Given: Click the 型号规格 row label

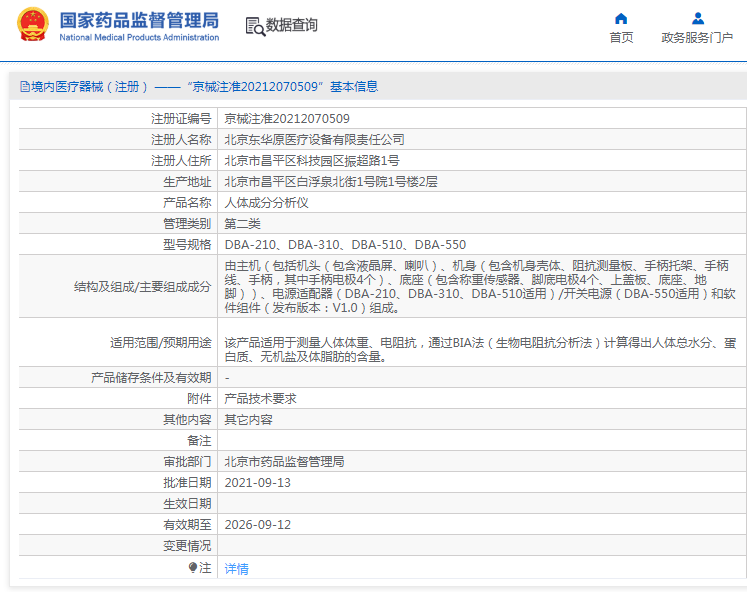Looking at the screenshot, I should click(x=187, y=244).
